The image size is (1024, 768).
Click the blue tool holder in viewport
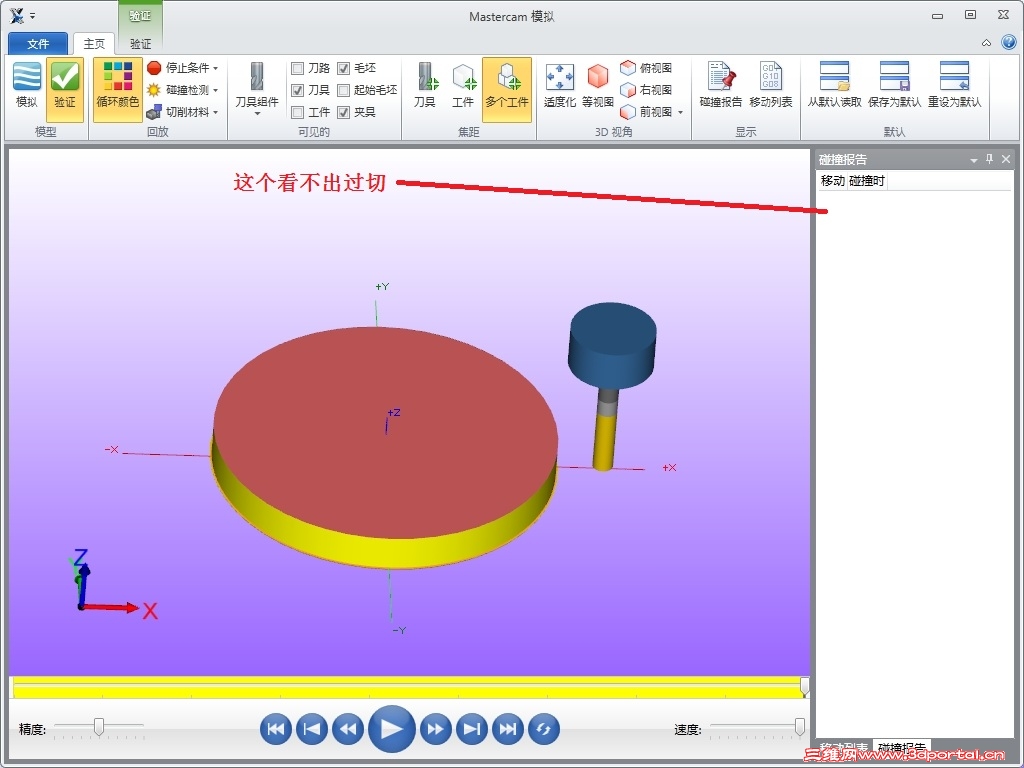(612, 345)
